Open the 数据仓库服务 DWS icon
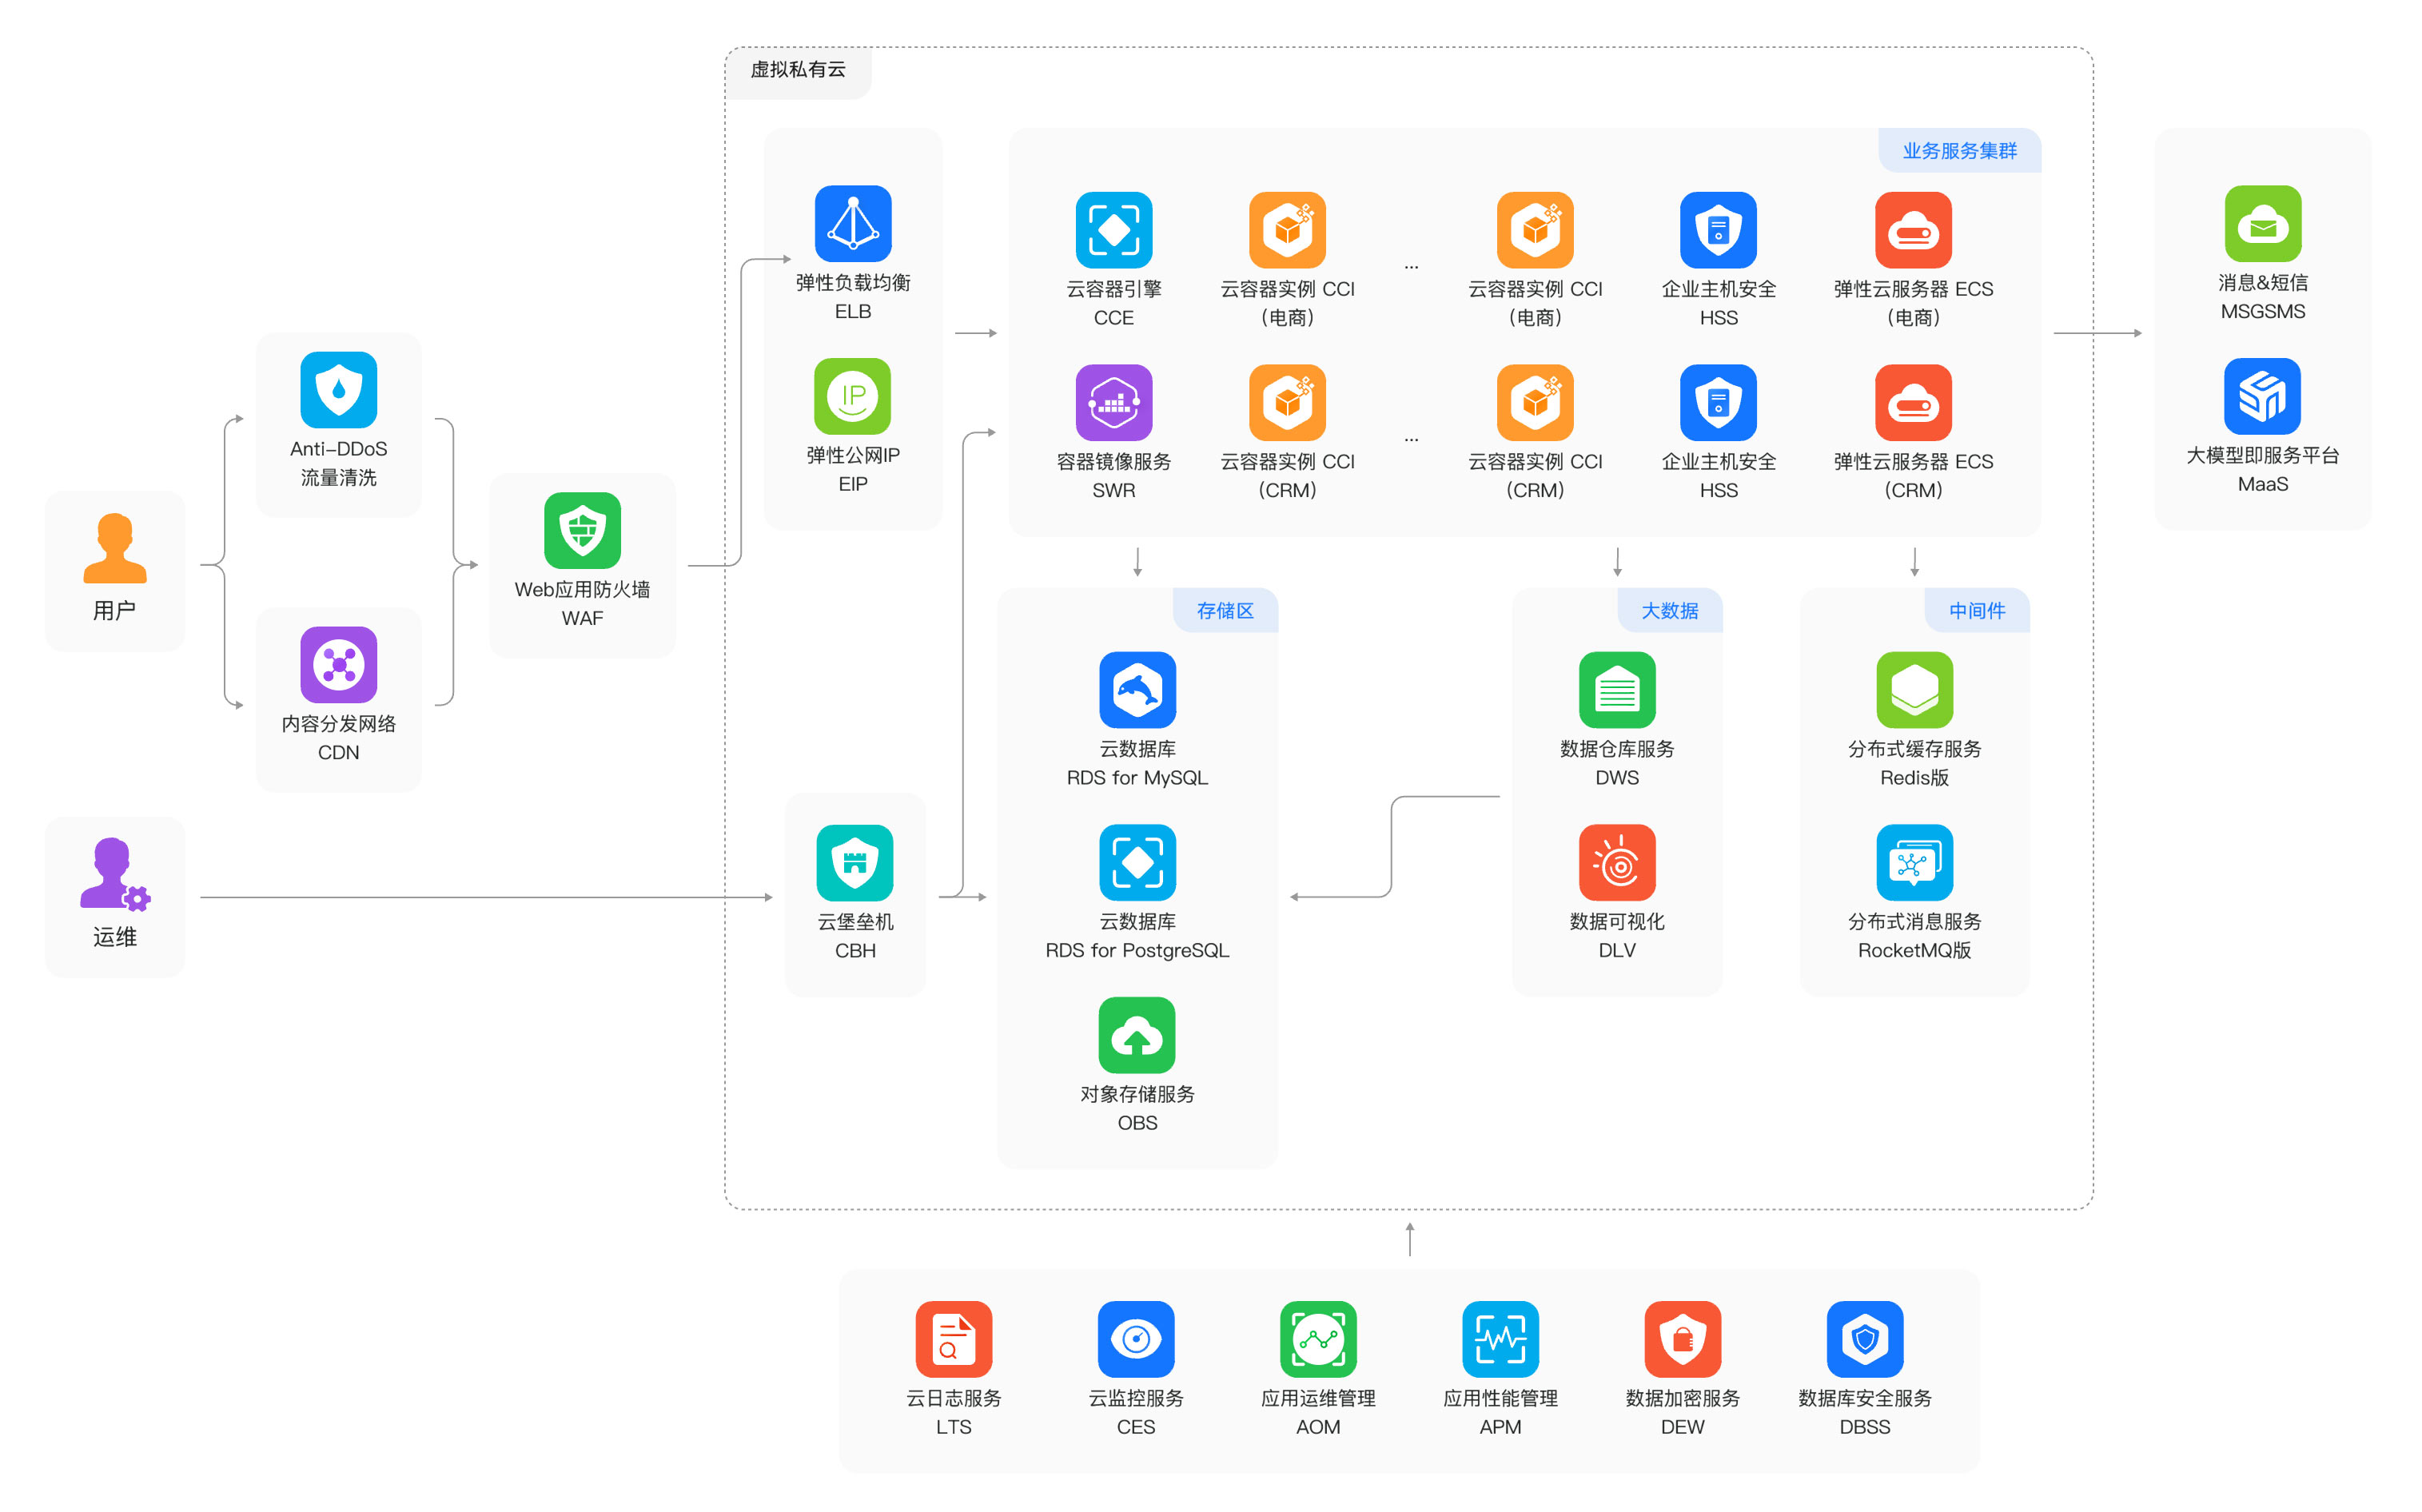Viewport: 2422px width, 1512px height. [x=1617, y=690]
